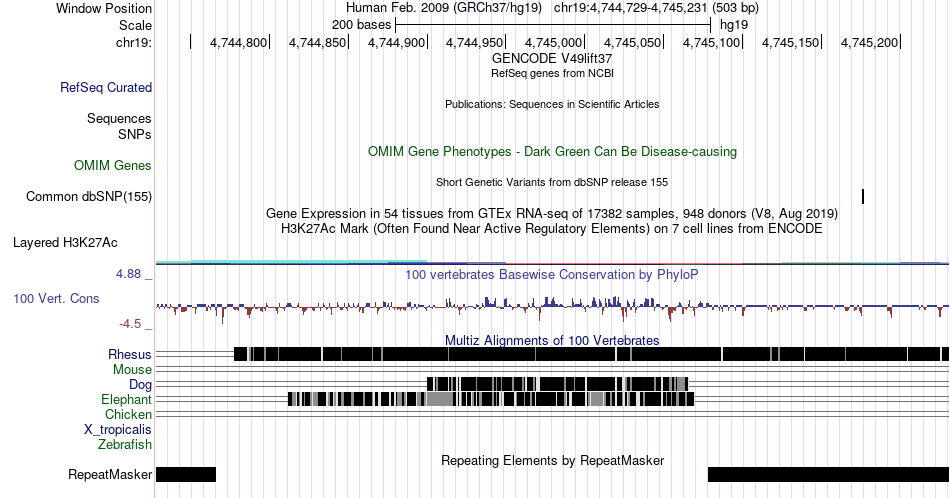Click the Elephant alignment block

491,399
